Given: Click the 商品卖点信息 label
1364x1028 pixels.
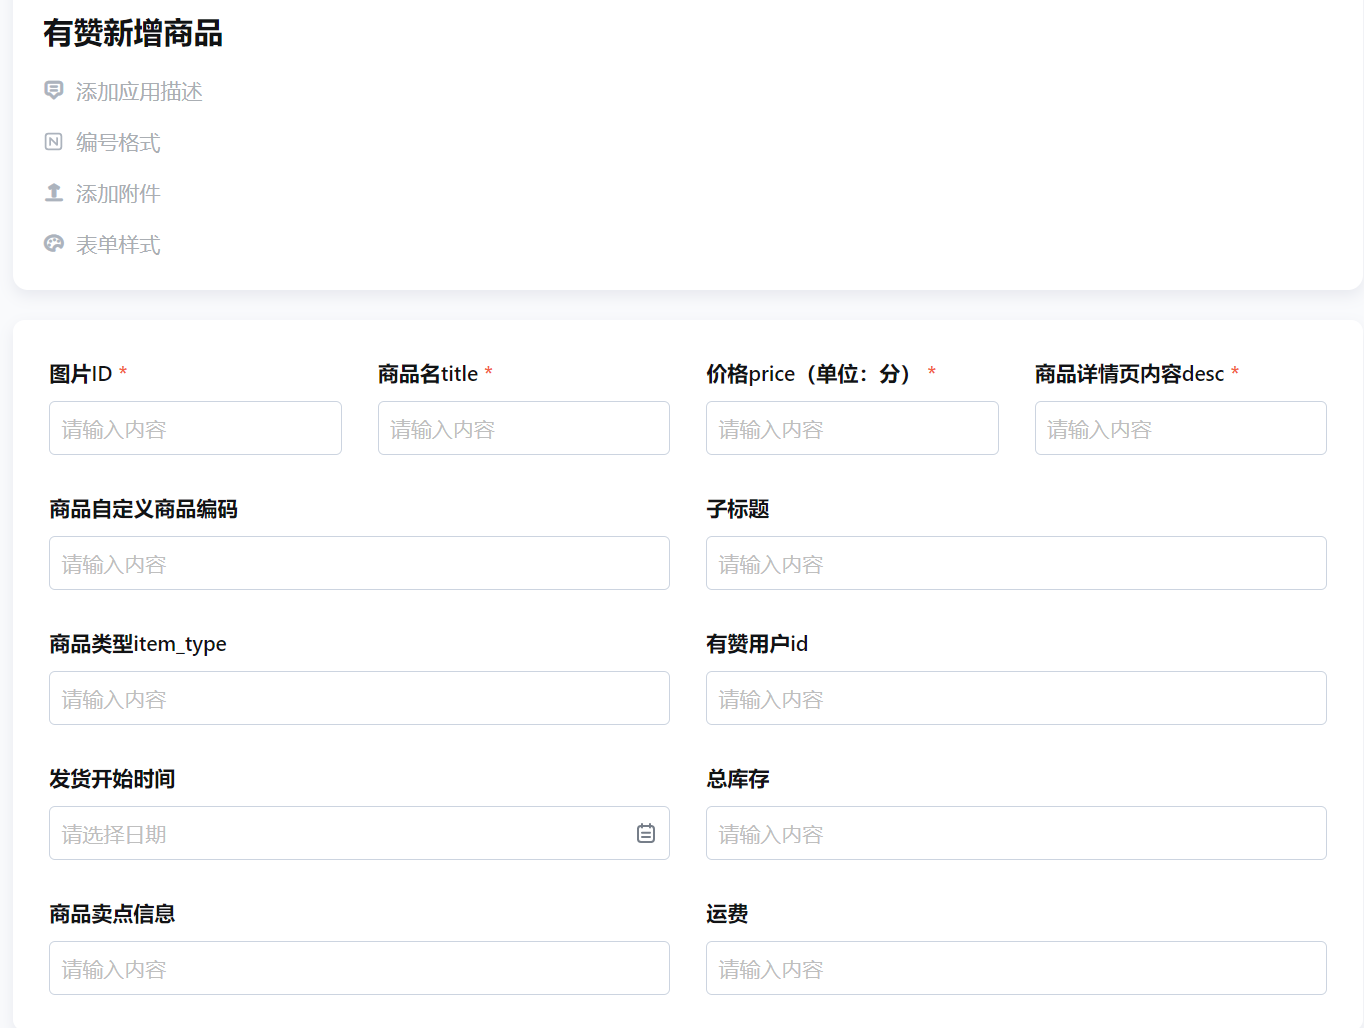Looking at the screenshot, I should tap(112, 914).
